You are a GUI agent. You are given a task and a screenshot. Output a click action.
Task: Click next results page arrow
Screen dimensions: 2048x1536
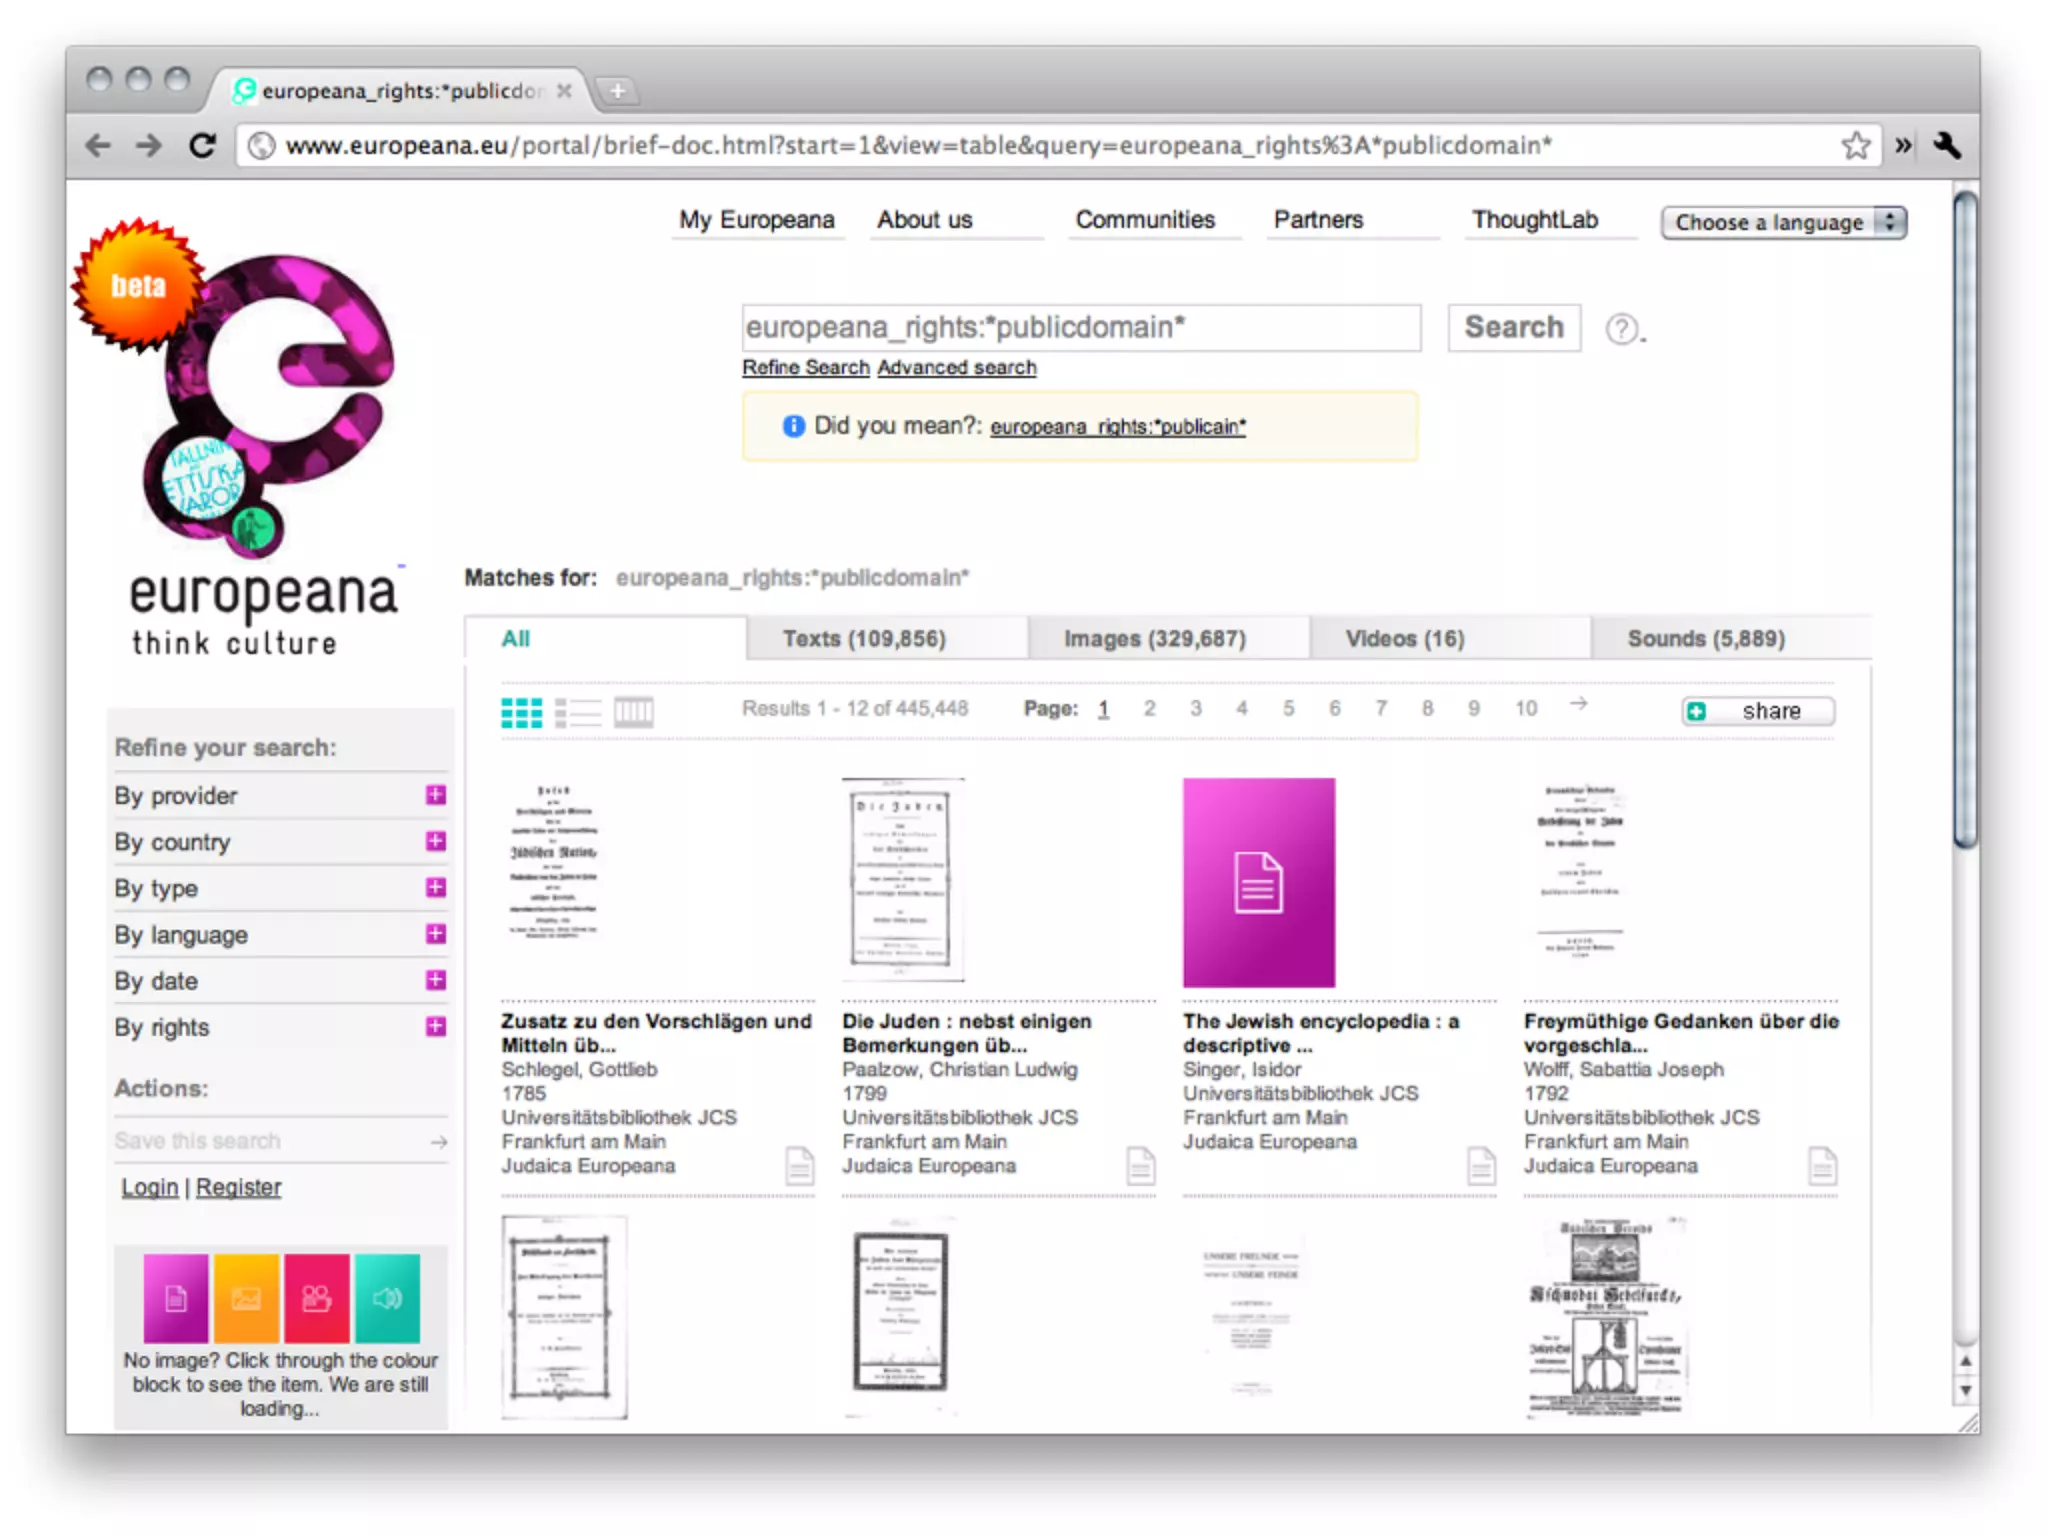coord(1578,705)
